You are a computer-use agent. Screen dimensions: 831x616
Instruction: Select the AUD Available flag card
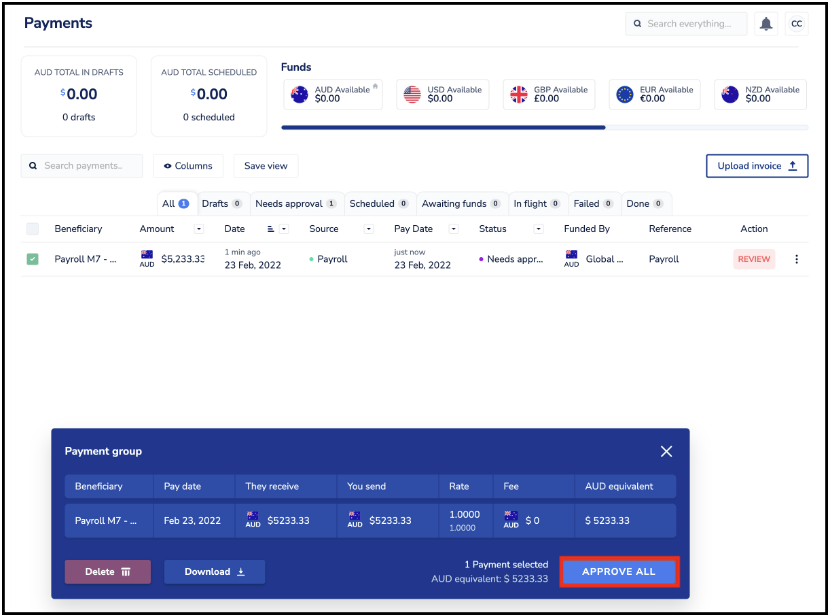point(333,94)
